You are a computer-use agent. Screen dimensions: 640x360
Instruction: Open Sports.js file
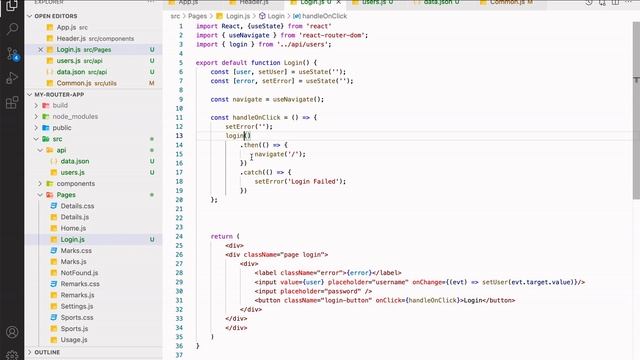(93, 329)
